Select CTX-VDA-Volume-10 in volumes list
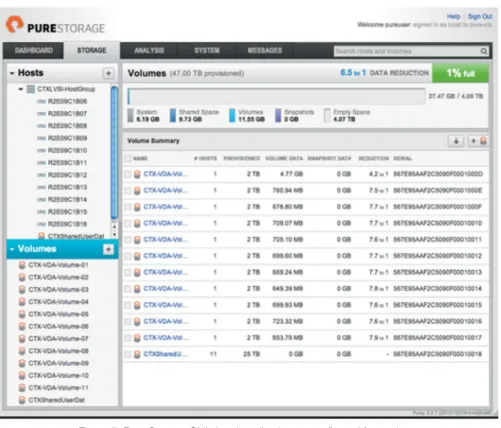Viewport: 501px width, 428px height. [x=58, y=375]
